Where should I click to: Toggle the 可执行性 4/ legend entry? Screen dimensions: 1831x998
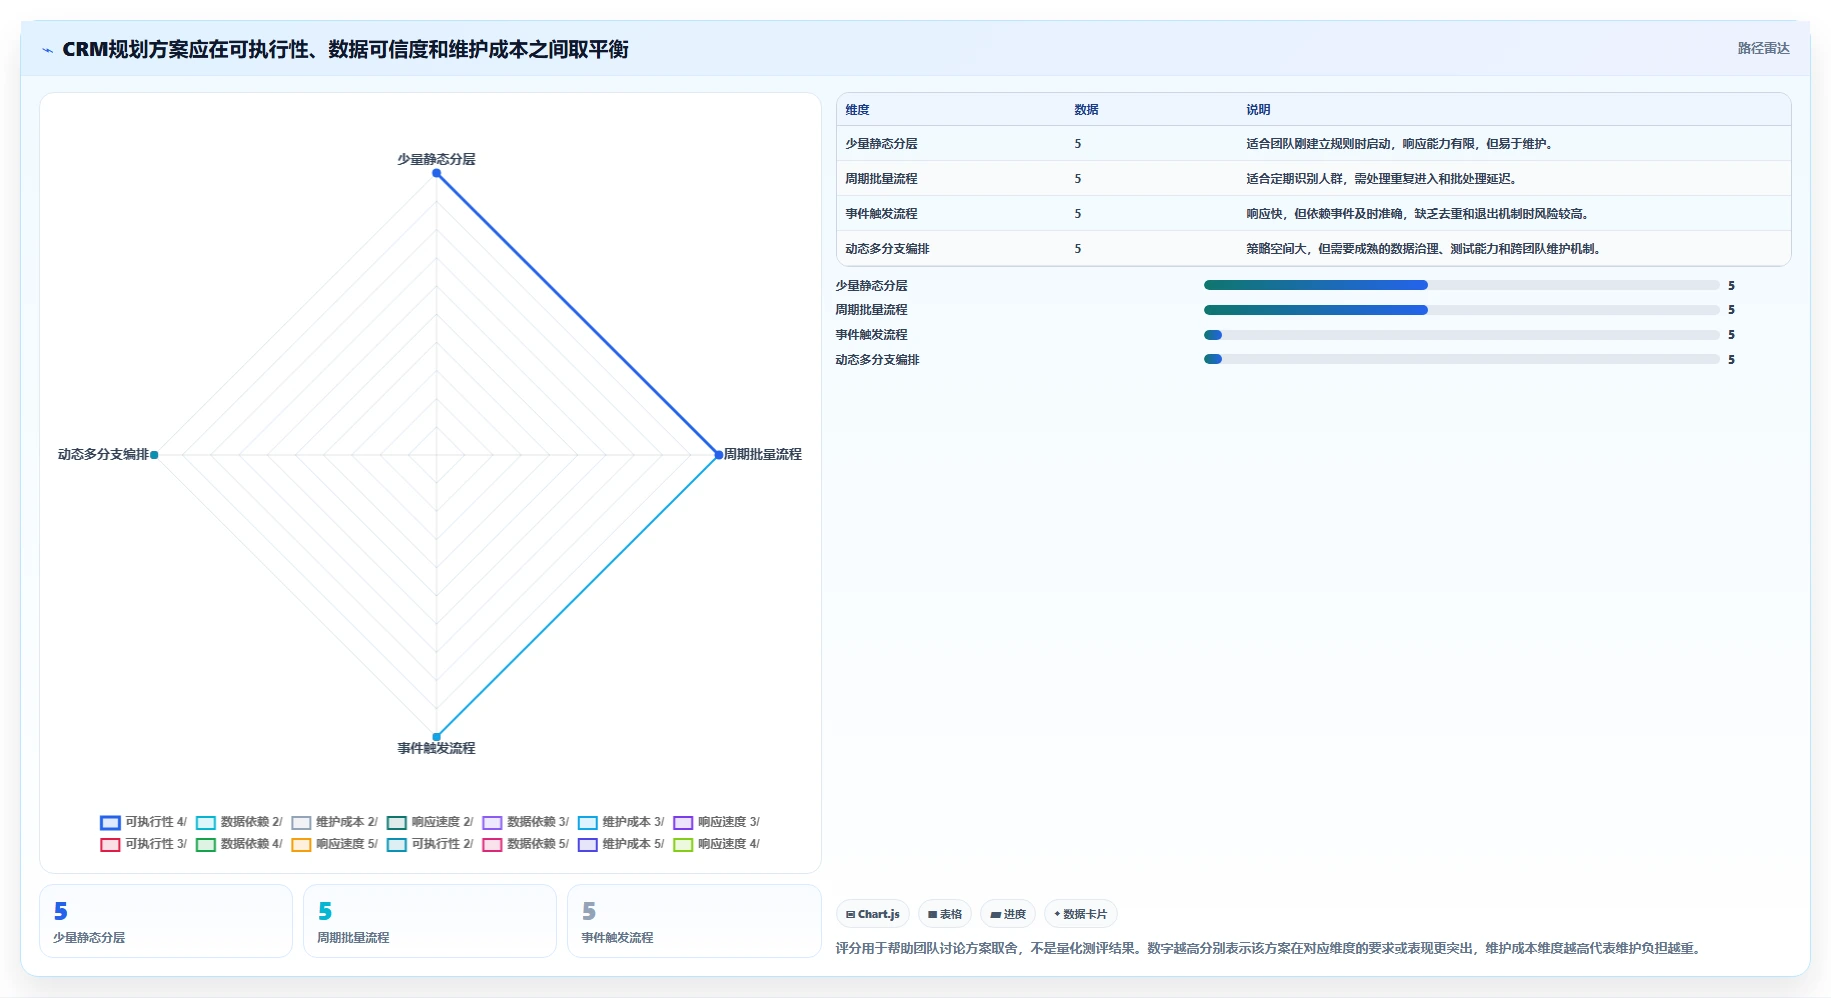[x=144, y=822]
